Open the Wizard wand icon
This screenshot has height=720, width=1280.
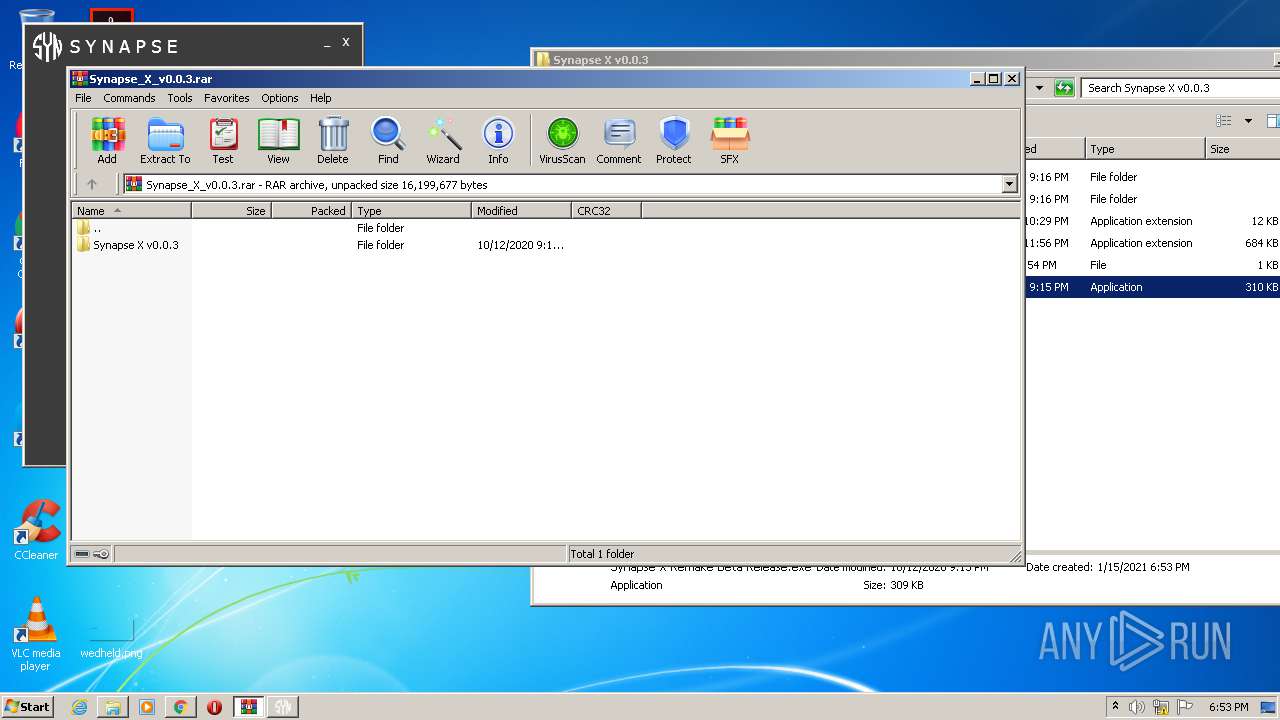pos(443,140)
